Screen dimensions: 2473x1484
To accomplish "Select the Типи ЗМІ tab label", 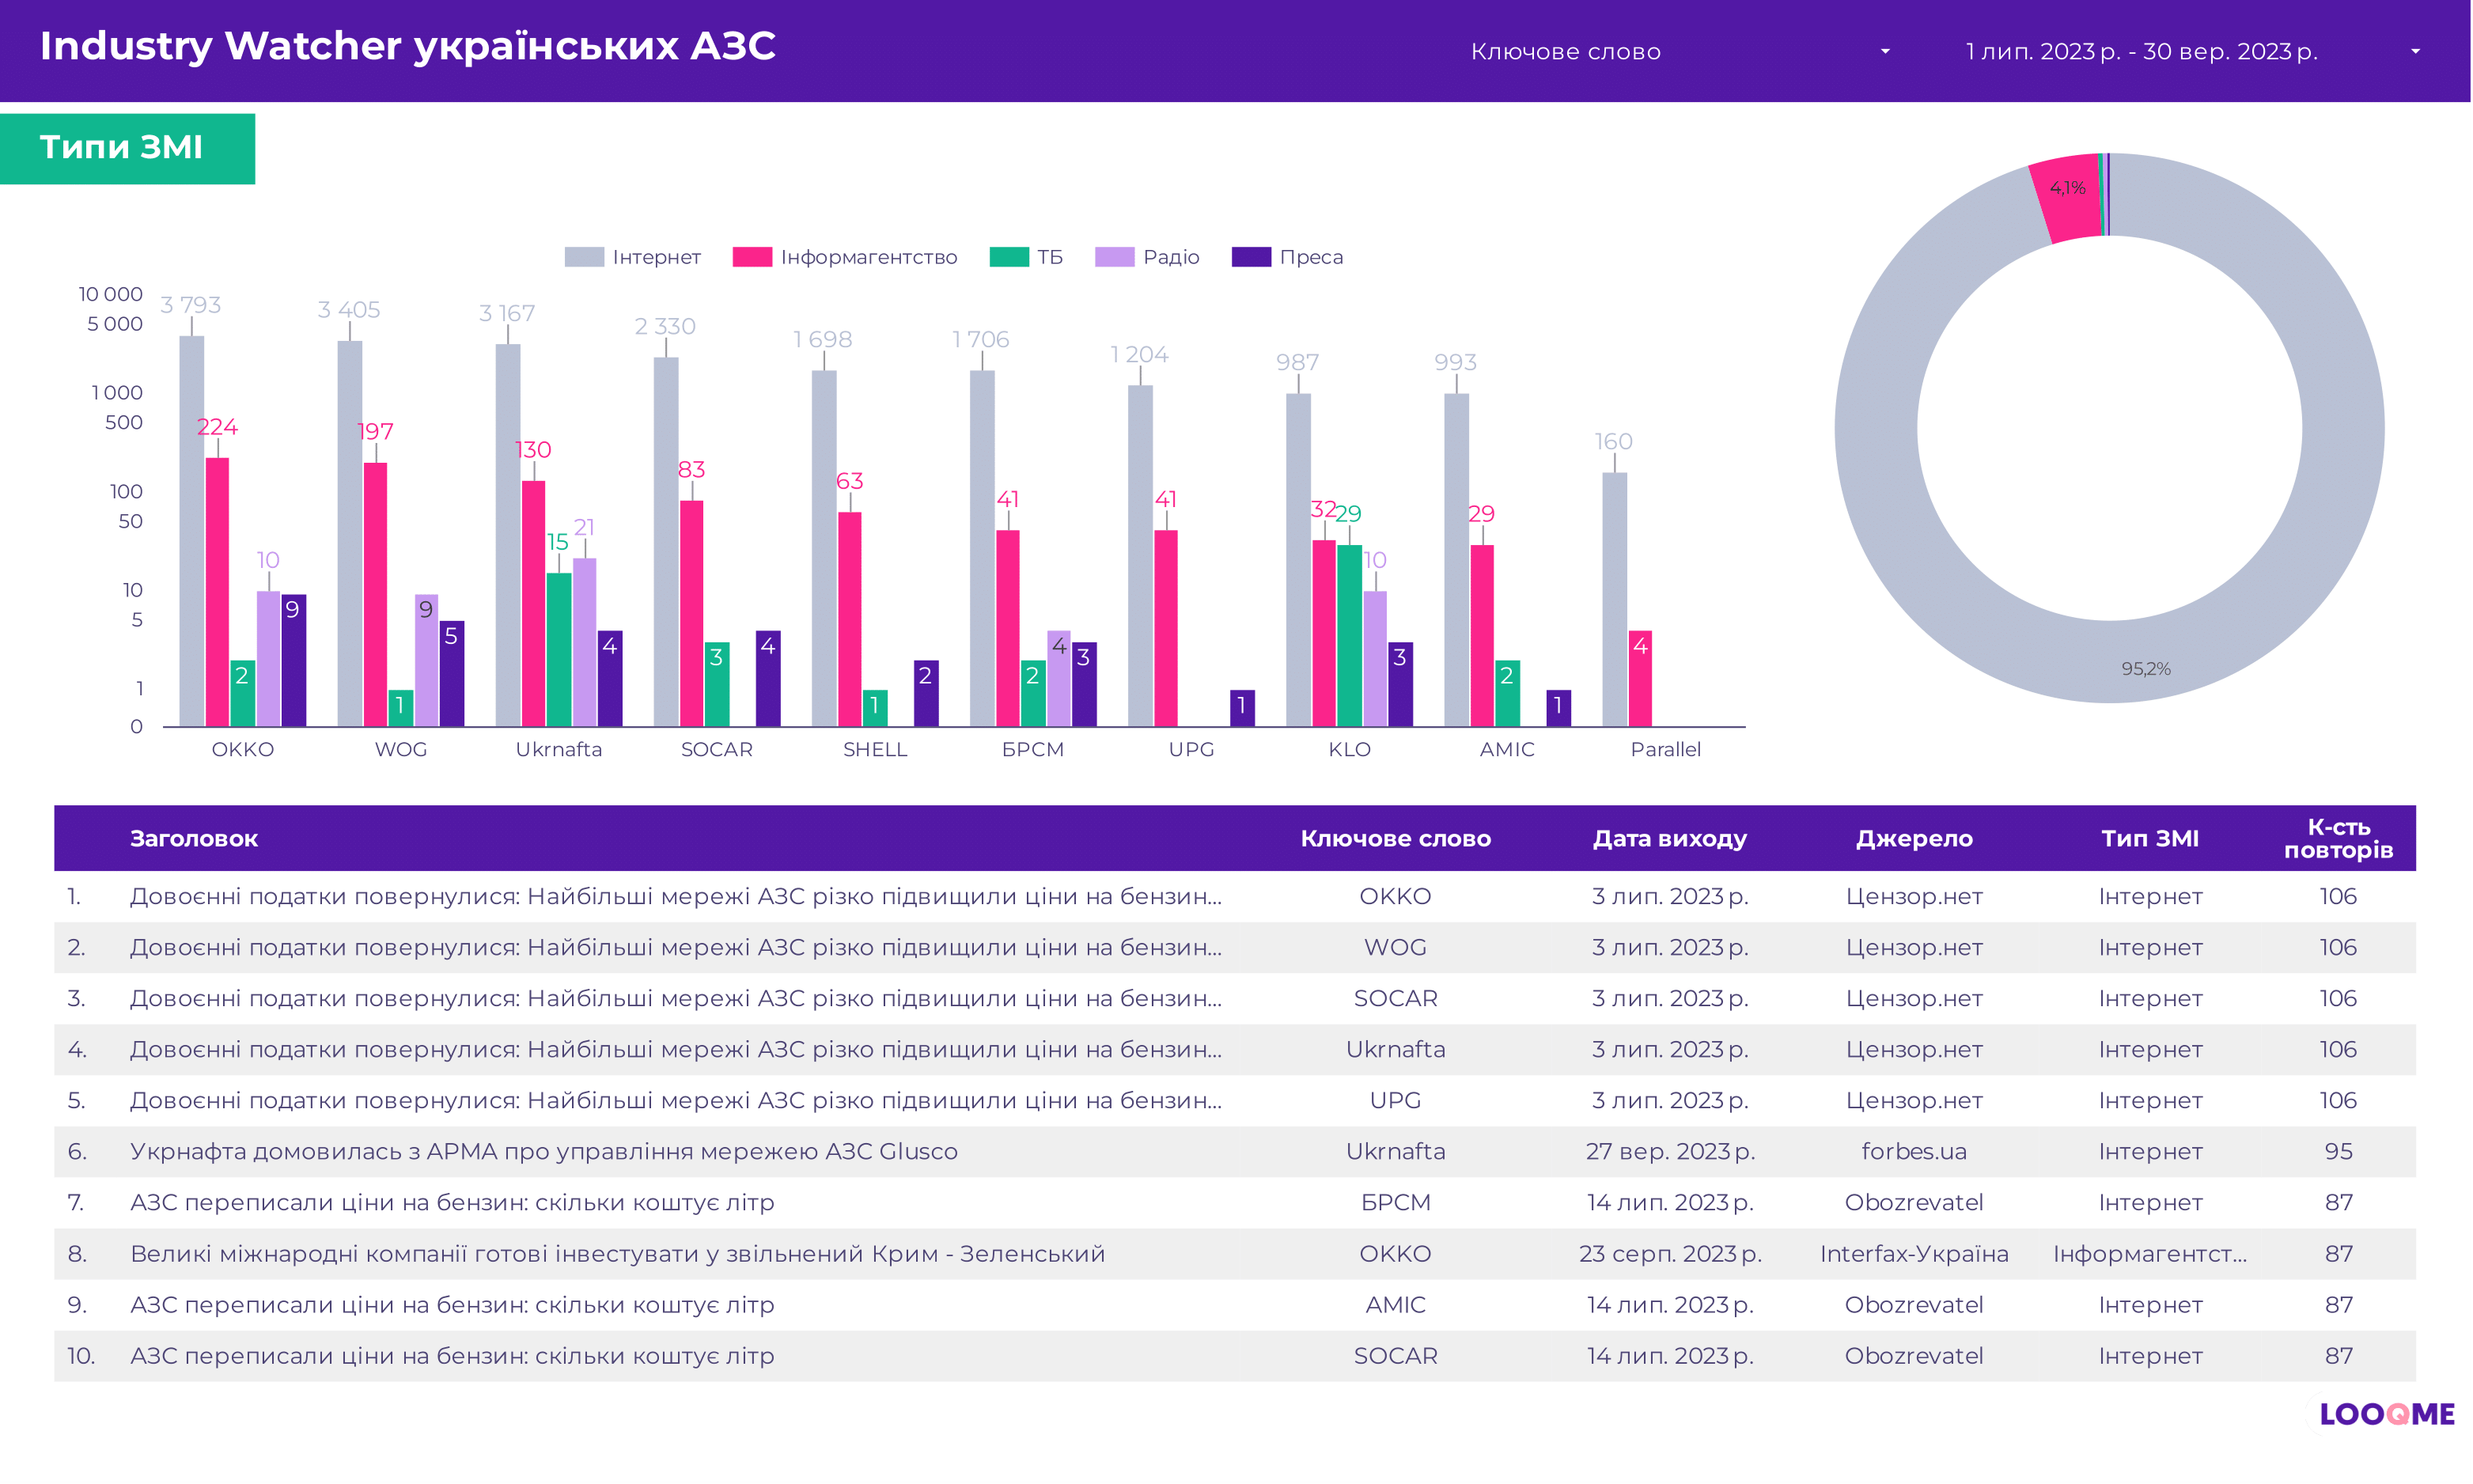I will click(122, 147).
